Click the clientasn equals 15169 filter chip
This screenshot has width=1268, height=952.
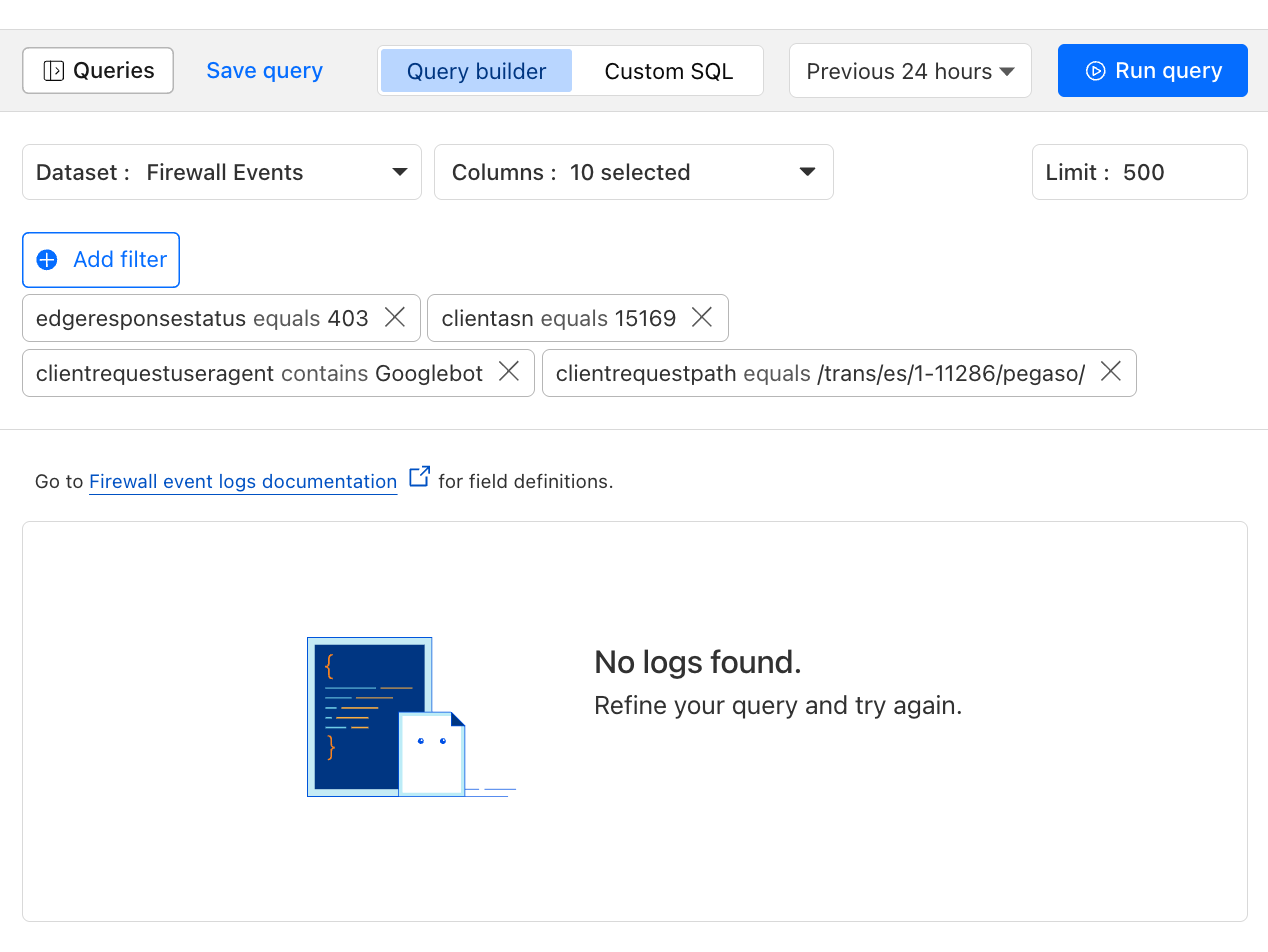tap(558, 318)
